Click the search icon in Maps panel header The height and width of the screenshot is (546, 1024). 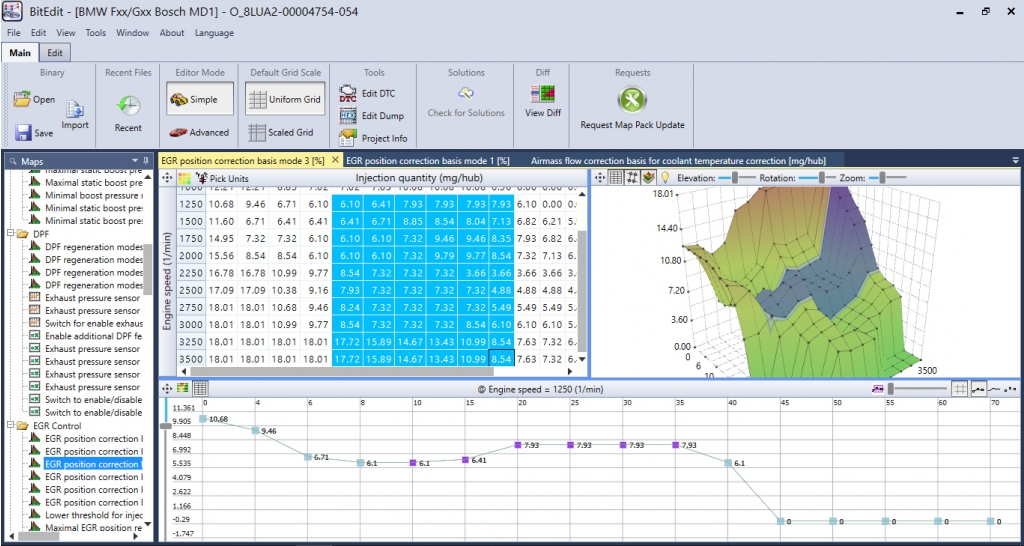[12, 161]
